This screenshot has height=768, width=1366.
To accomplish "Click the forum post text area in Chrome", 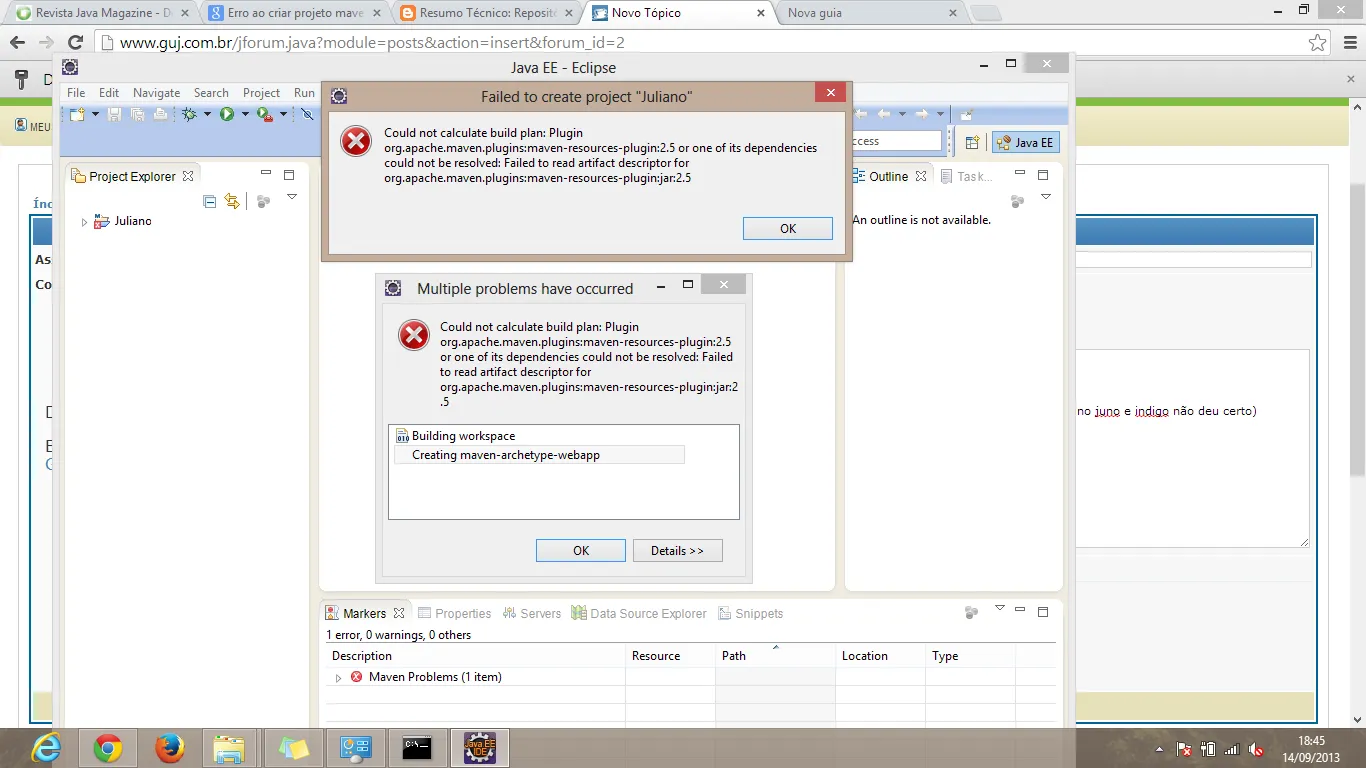I will point(1192,448).
